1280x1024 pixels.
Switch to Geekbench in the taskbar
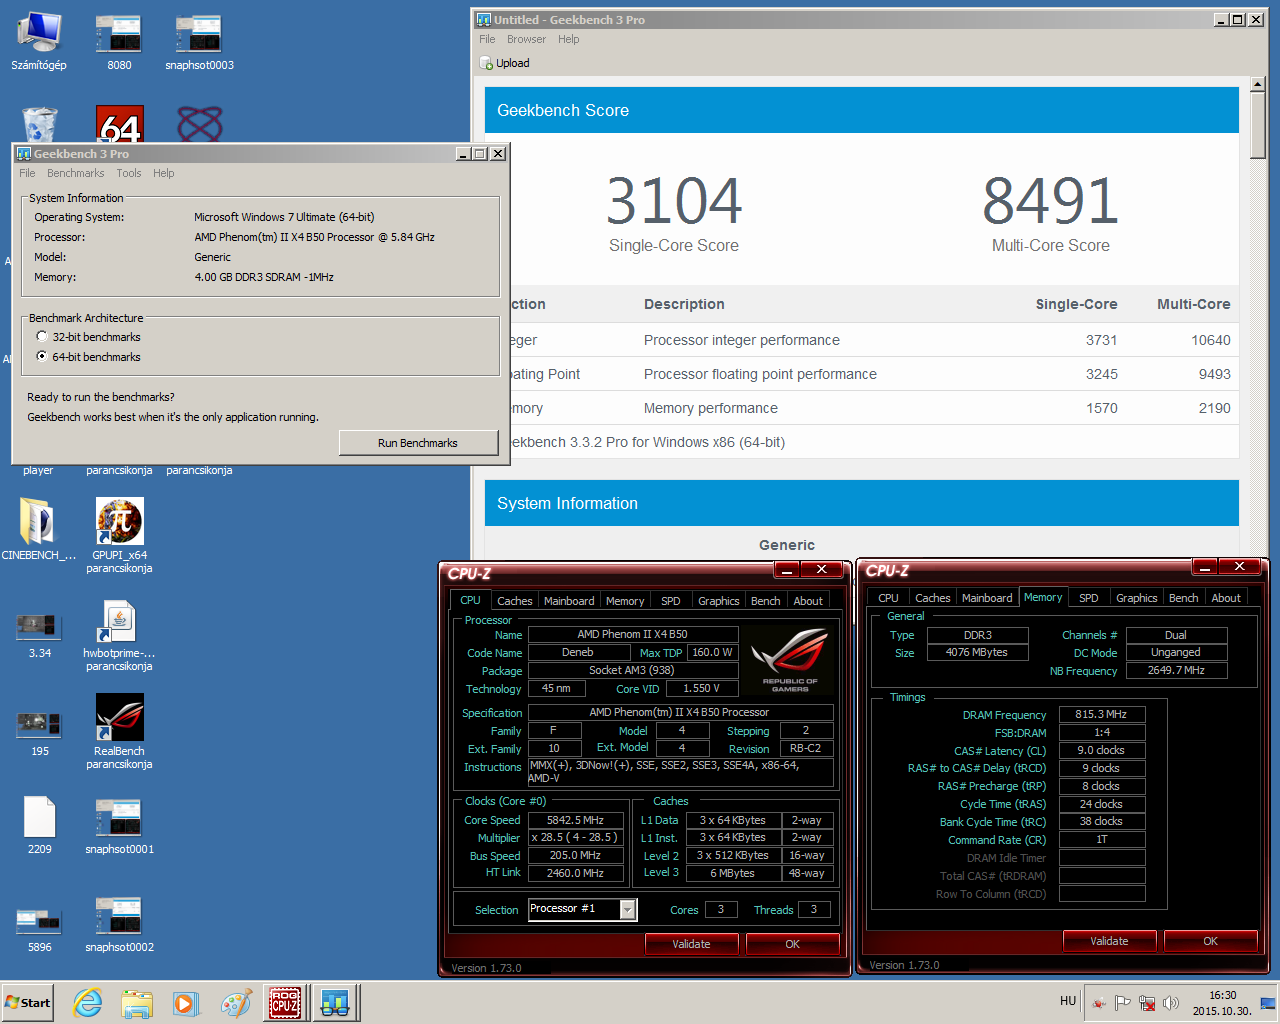click(x=334, y=1003)
